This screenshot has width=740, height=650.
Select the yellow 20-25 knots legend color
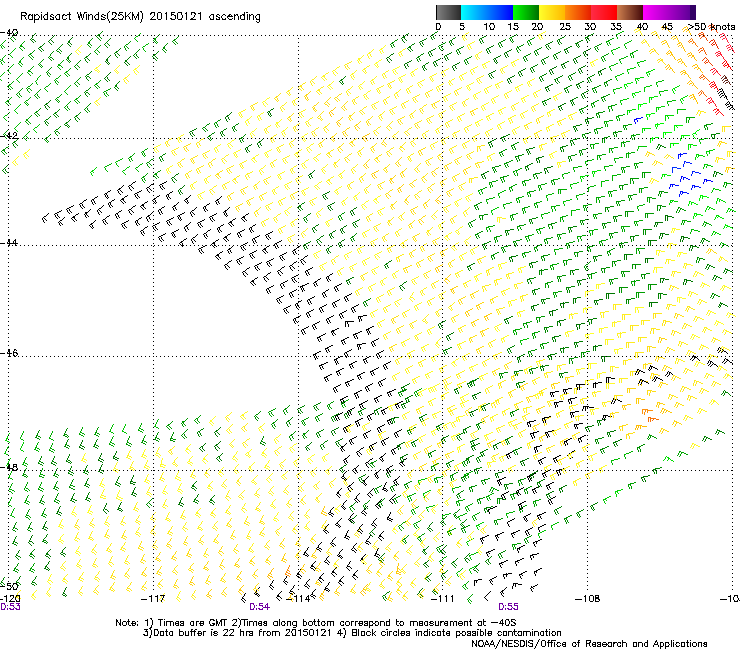point(552,12)
